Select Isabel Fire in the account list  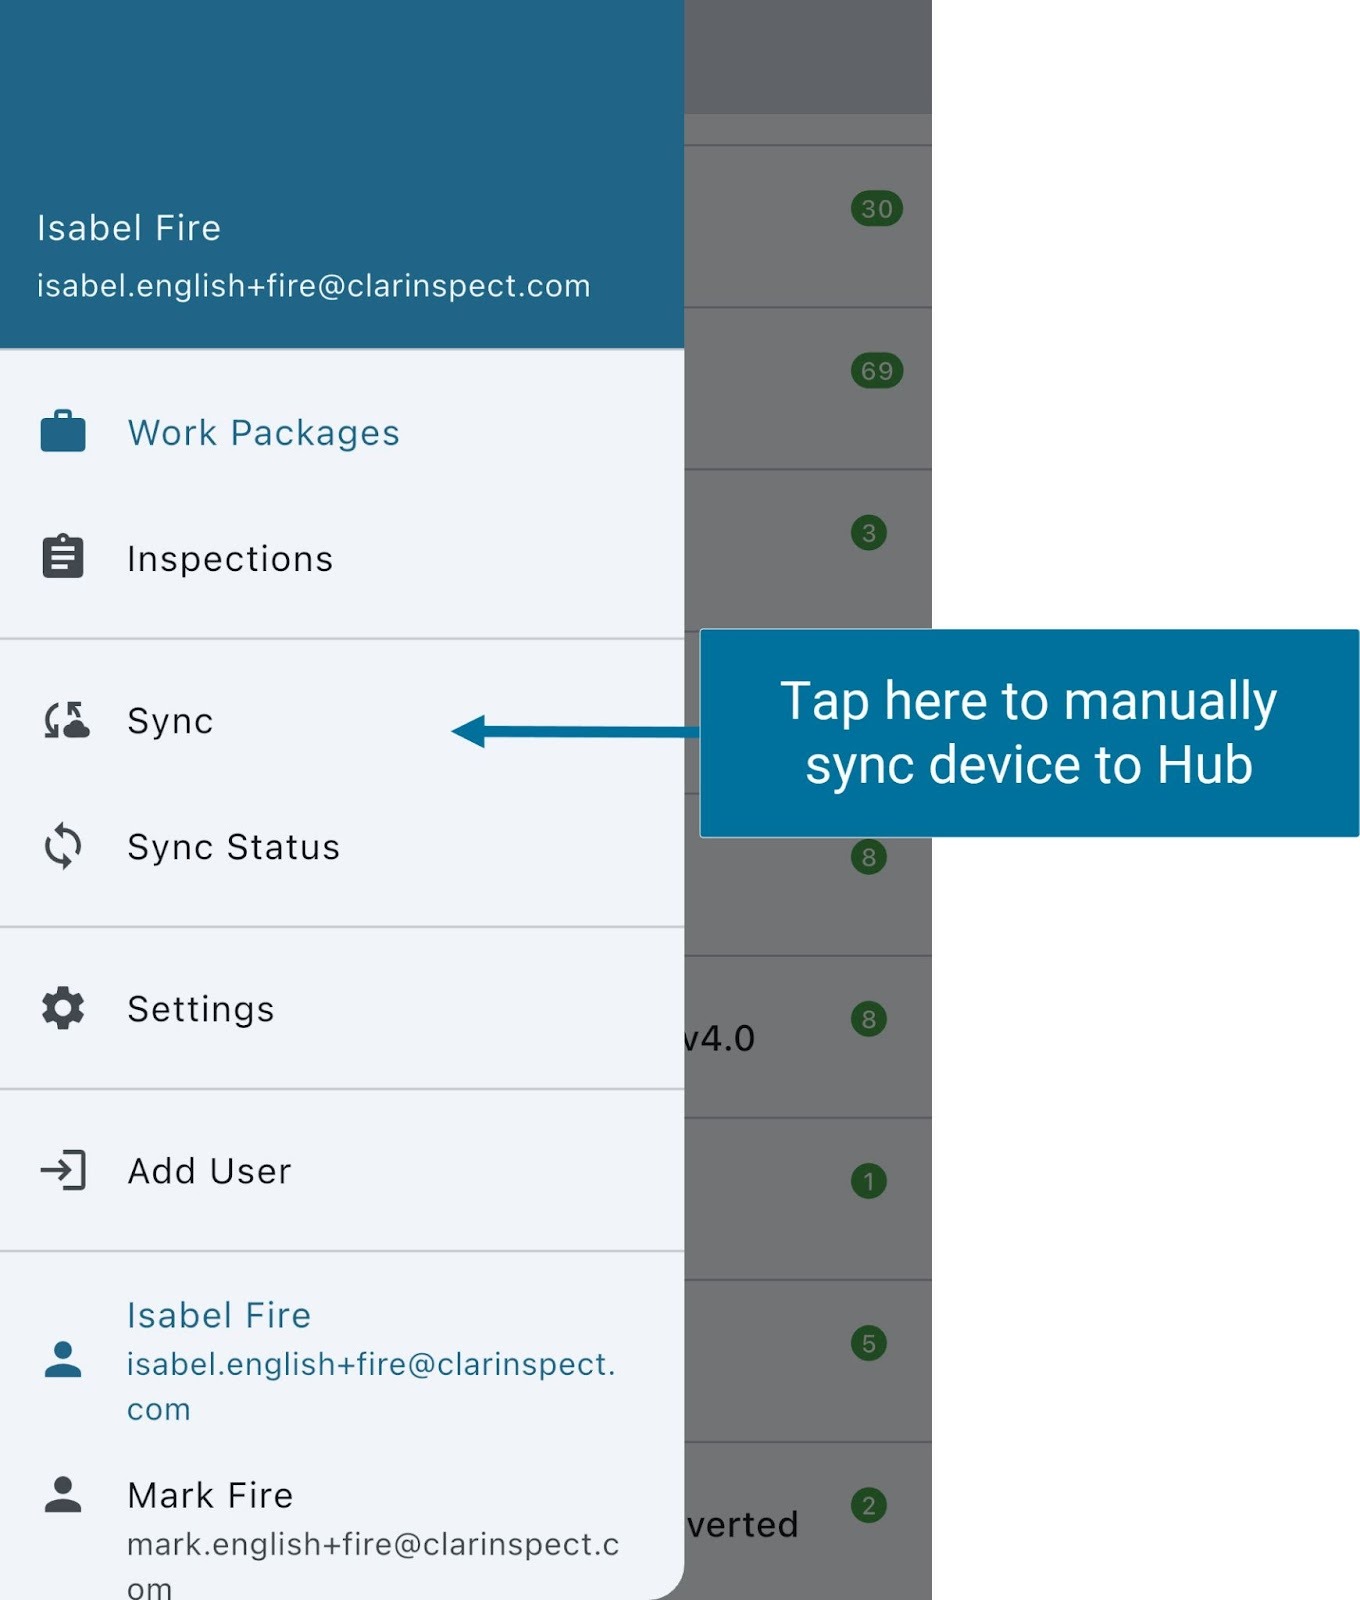pos(219,1316)
